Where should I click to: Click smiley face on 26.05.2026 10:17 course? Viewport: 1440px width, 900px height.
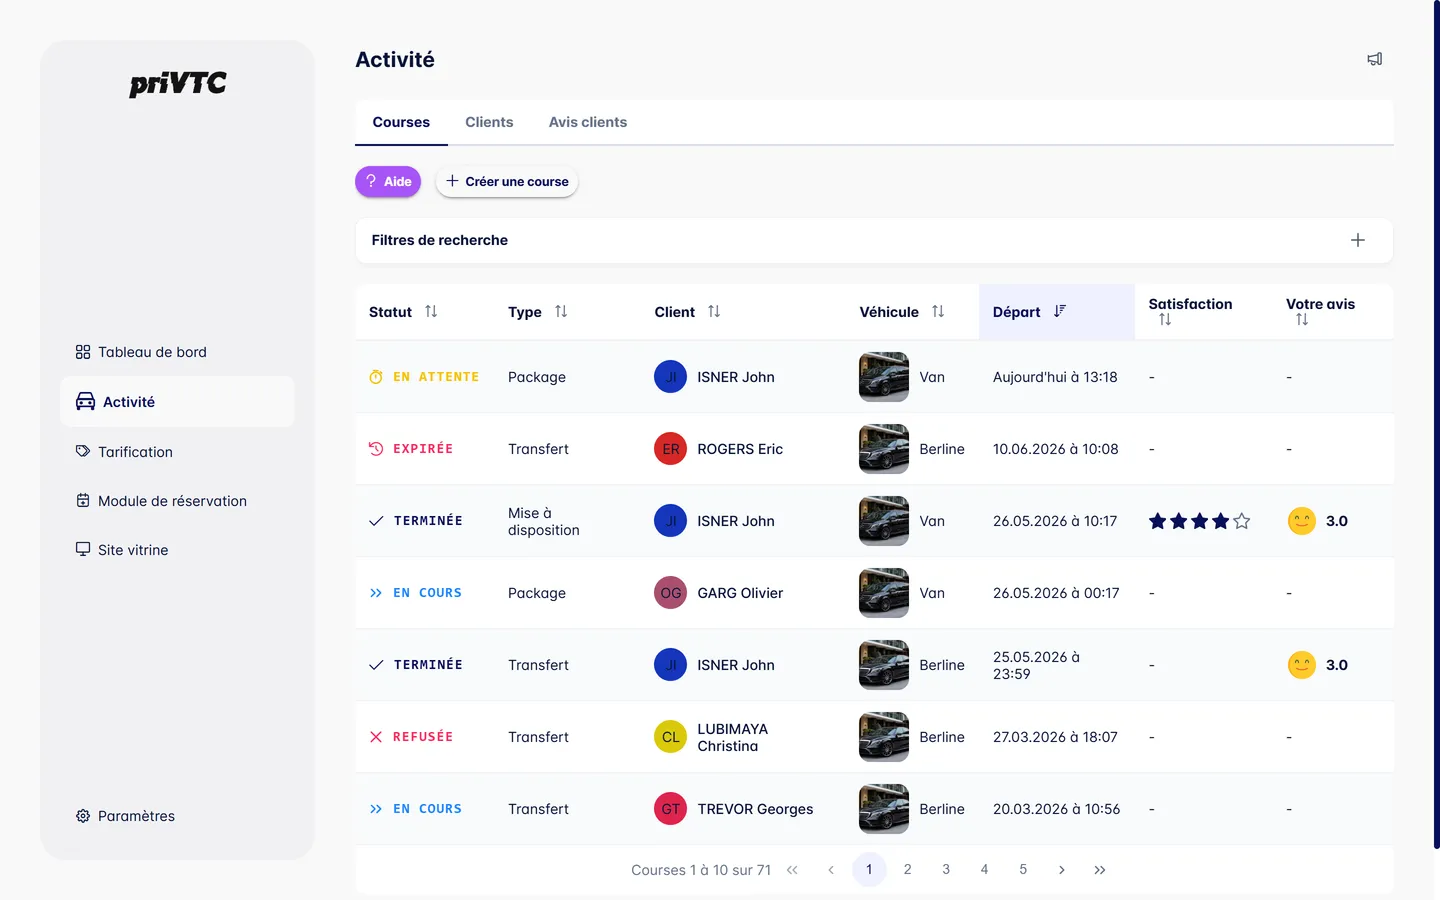point(1302,521)
